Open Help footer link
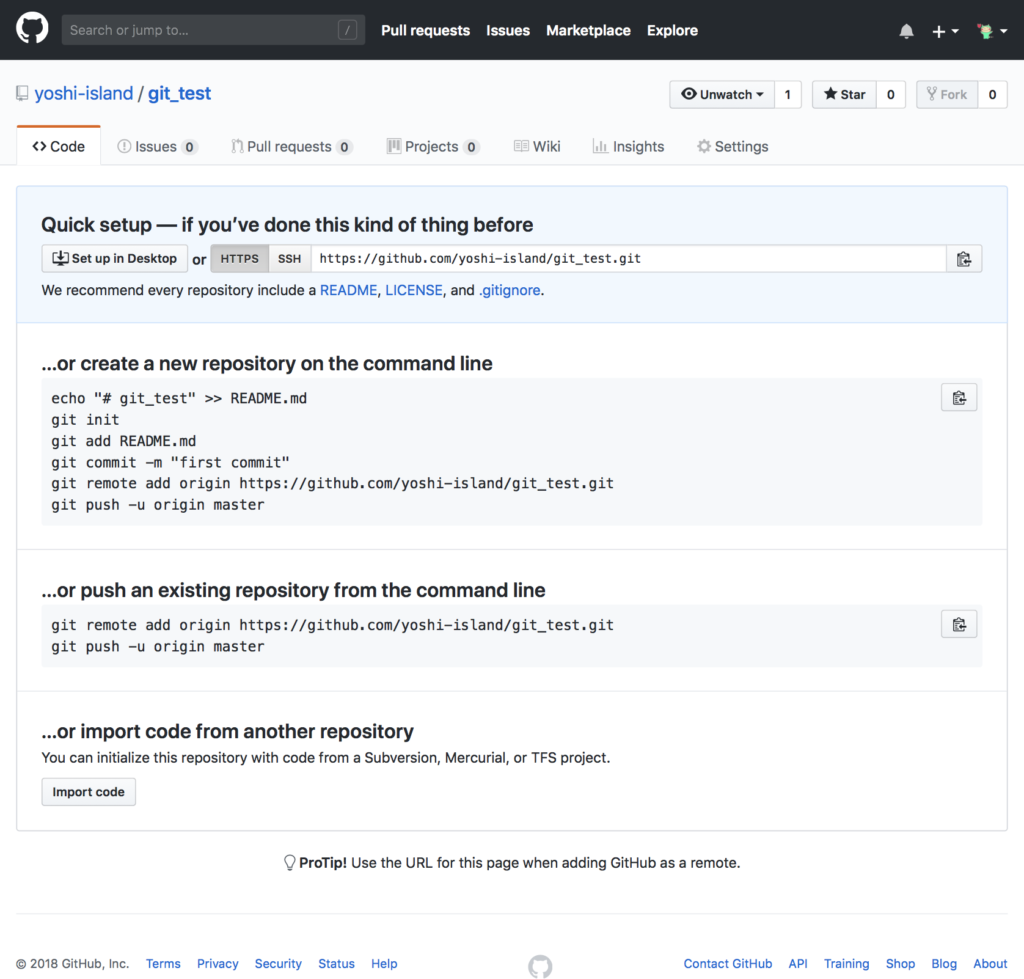This screenshot has height=979, width=1024. coord(384,963)
